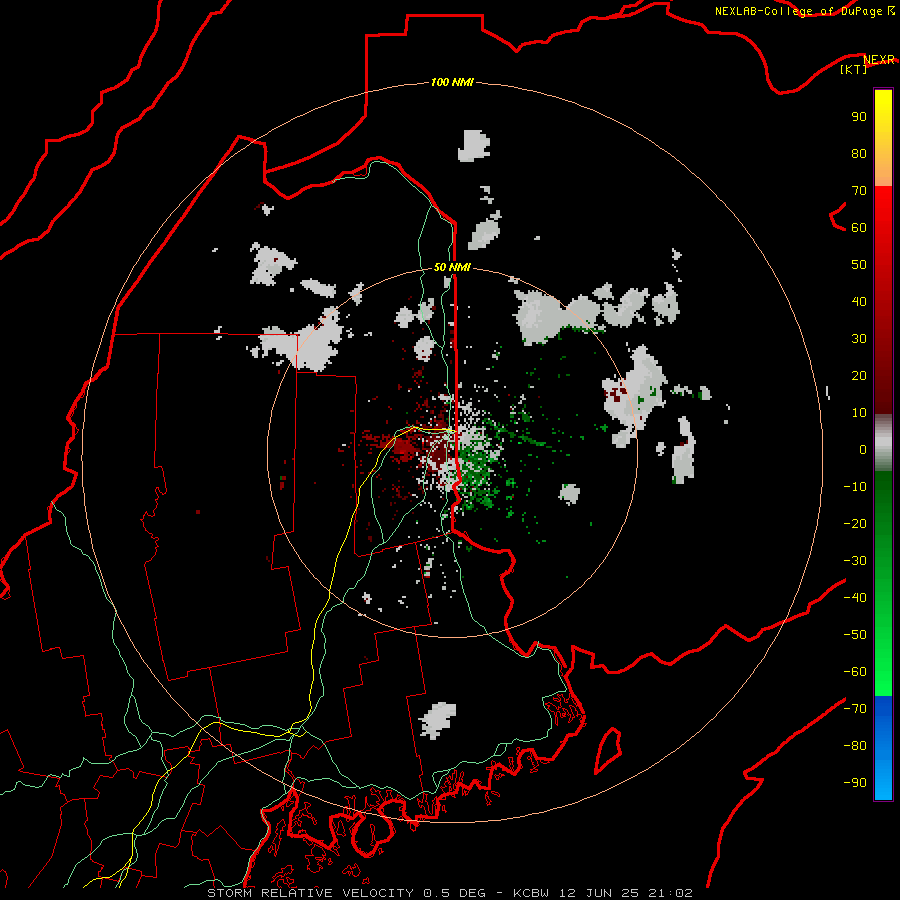Image resolution: width=900 pixels, height=900 pixels.
Task: Click the '20' value on the velocity scale
Action: (x=859, y=375)
